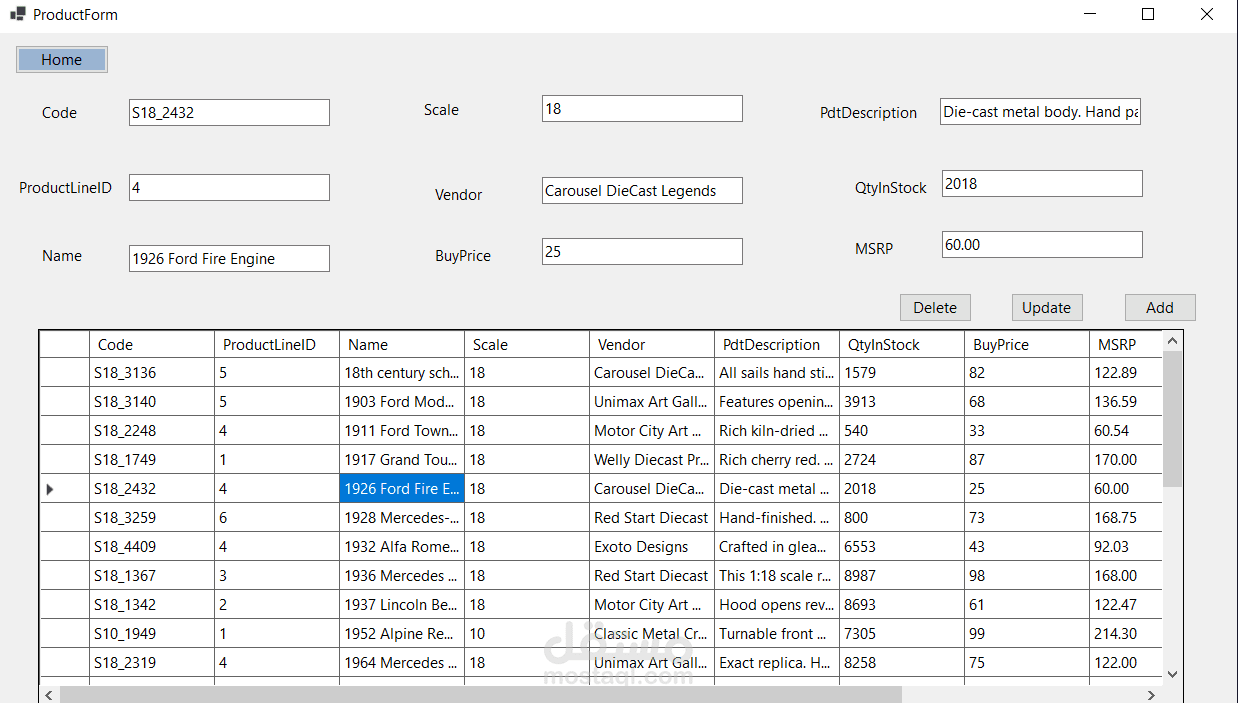This screenshot has width=1238, height=703.
Task: Click grid vertical scrollbar up arrow
Action: (x=1172, y=341)
